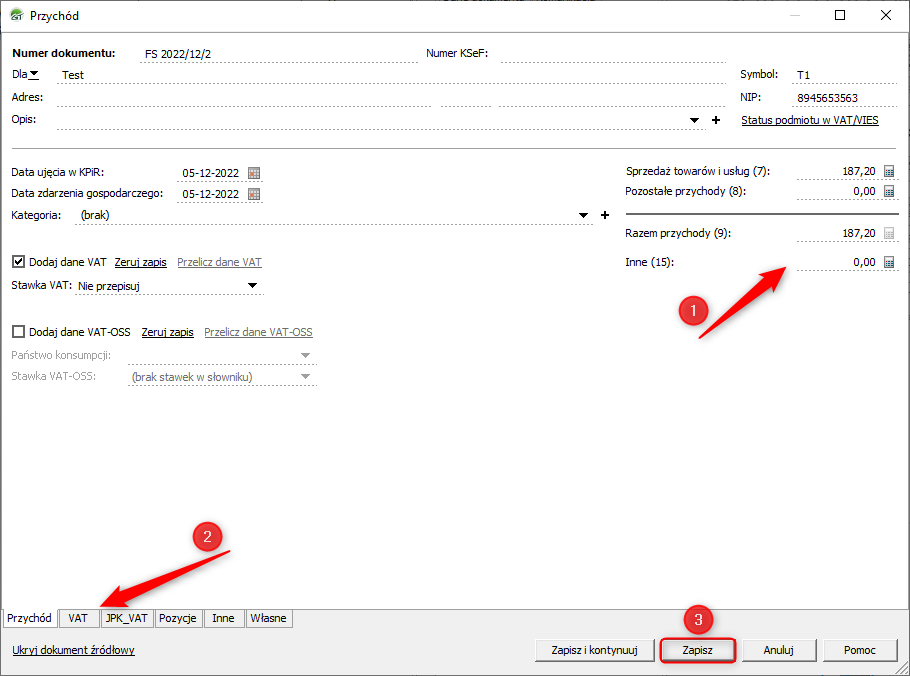Expand the Państwo konsumpcji dropdown
The height and width of the screenshot is (676, 910).
click(x=305, y=355)
